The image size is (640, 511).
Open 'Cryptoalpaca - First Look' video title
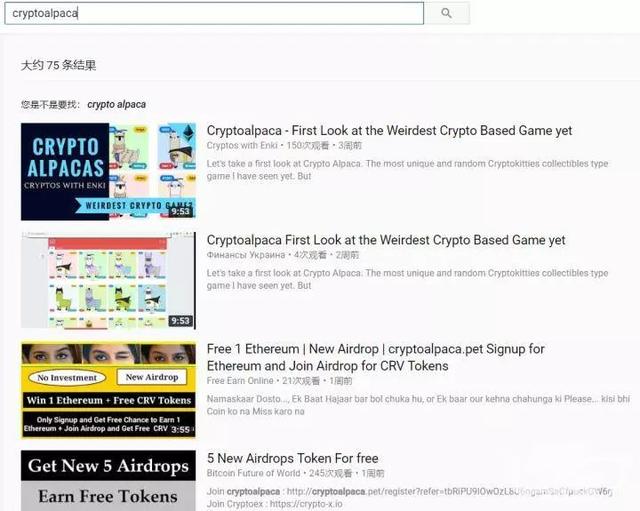389,131
